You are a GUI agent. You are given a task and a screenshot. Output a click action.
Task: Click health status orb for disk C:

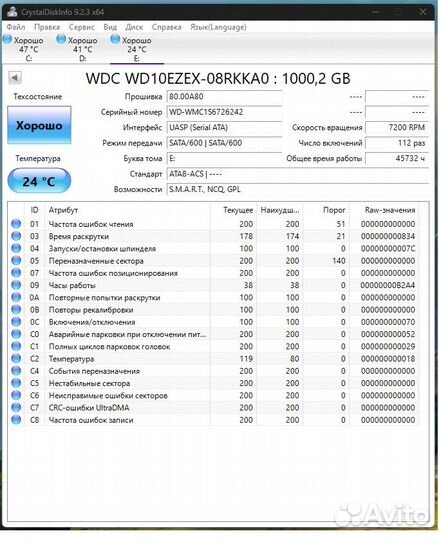click(7, 39)
